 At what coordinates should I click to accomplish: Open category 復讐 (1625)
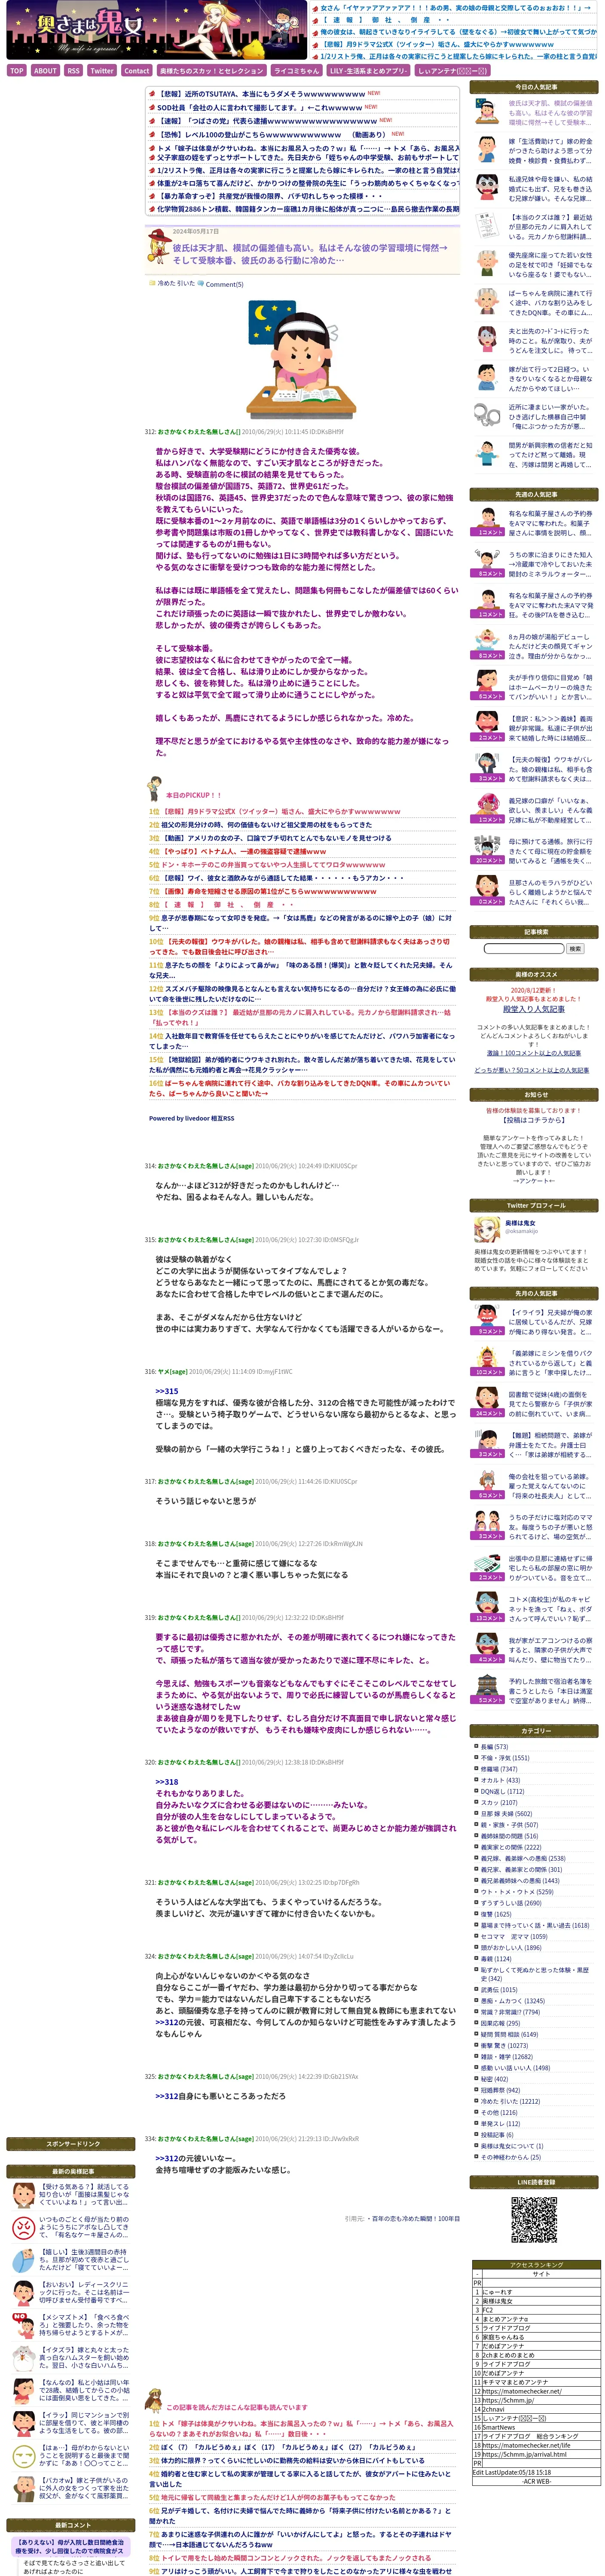click(x=496, y=1914)
